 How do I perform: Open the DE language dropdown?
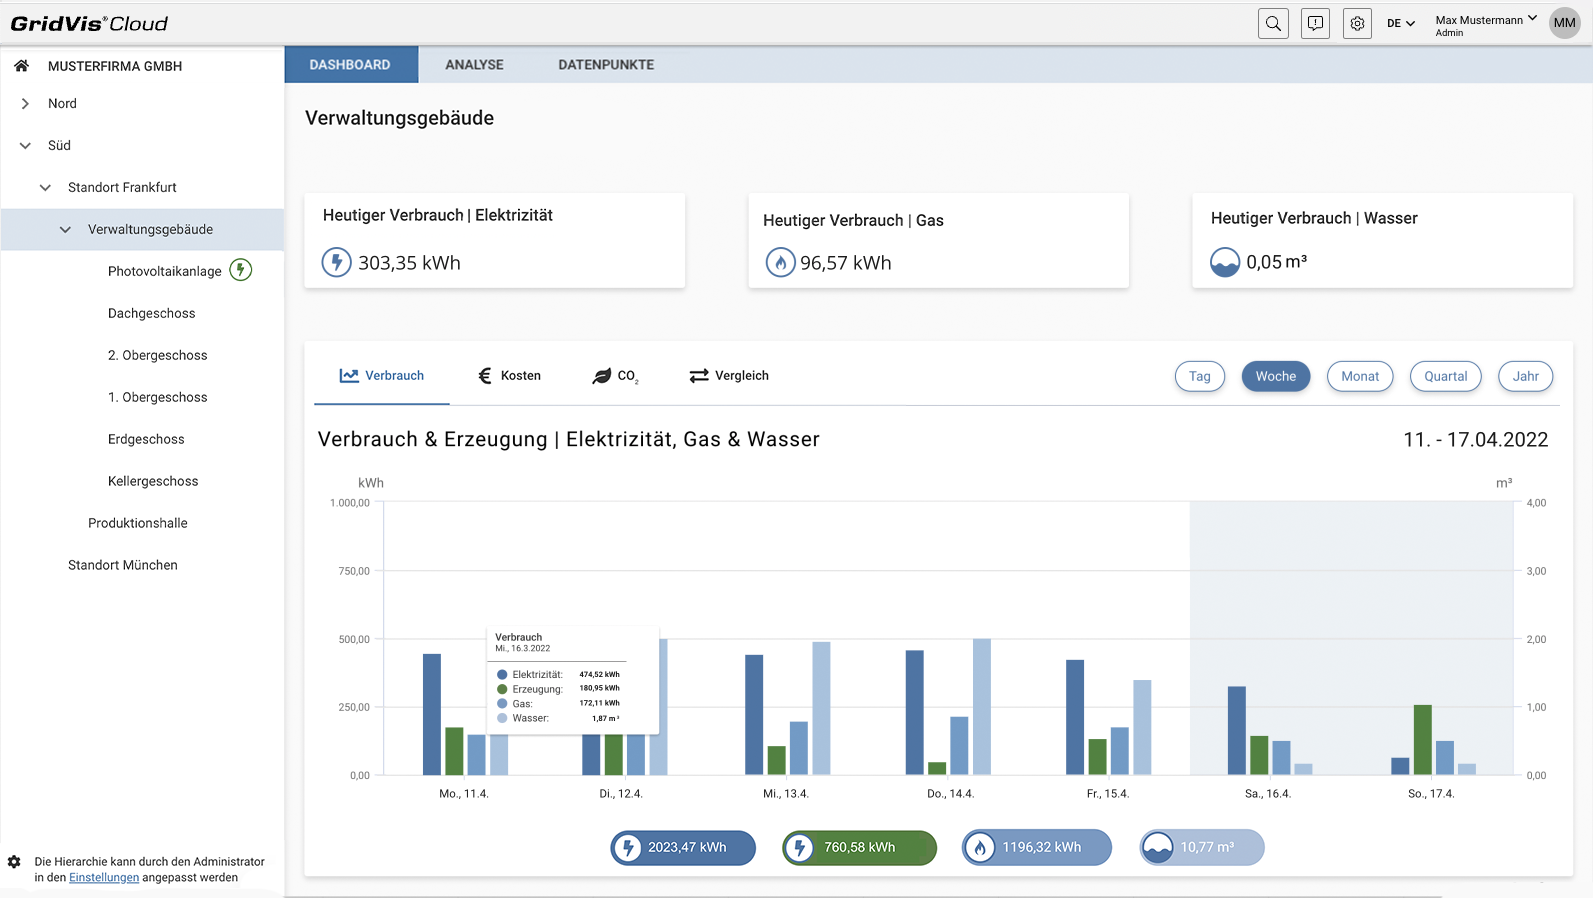[1401, 23]
